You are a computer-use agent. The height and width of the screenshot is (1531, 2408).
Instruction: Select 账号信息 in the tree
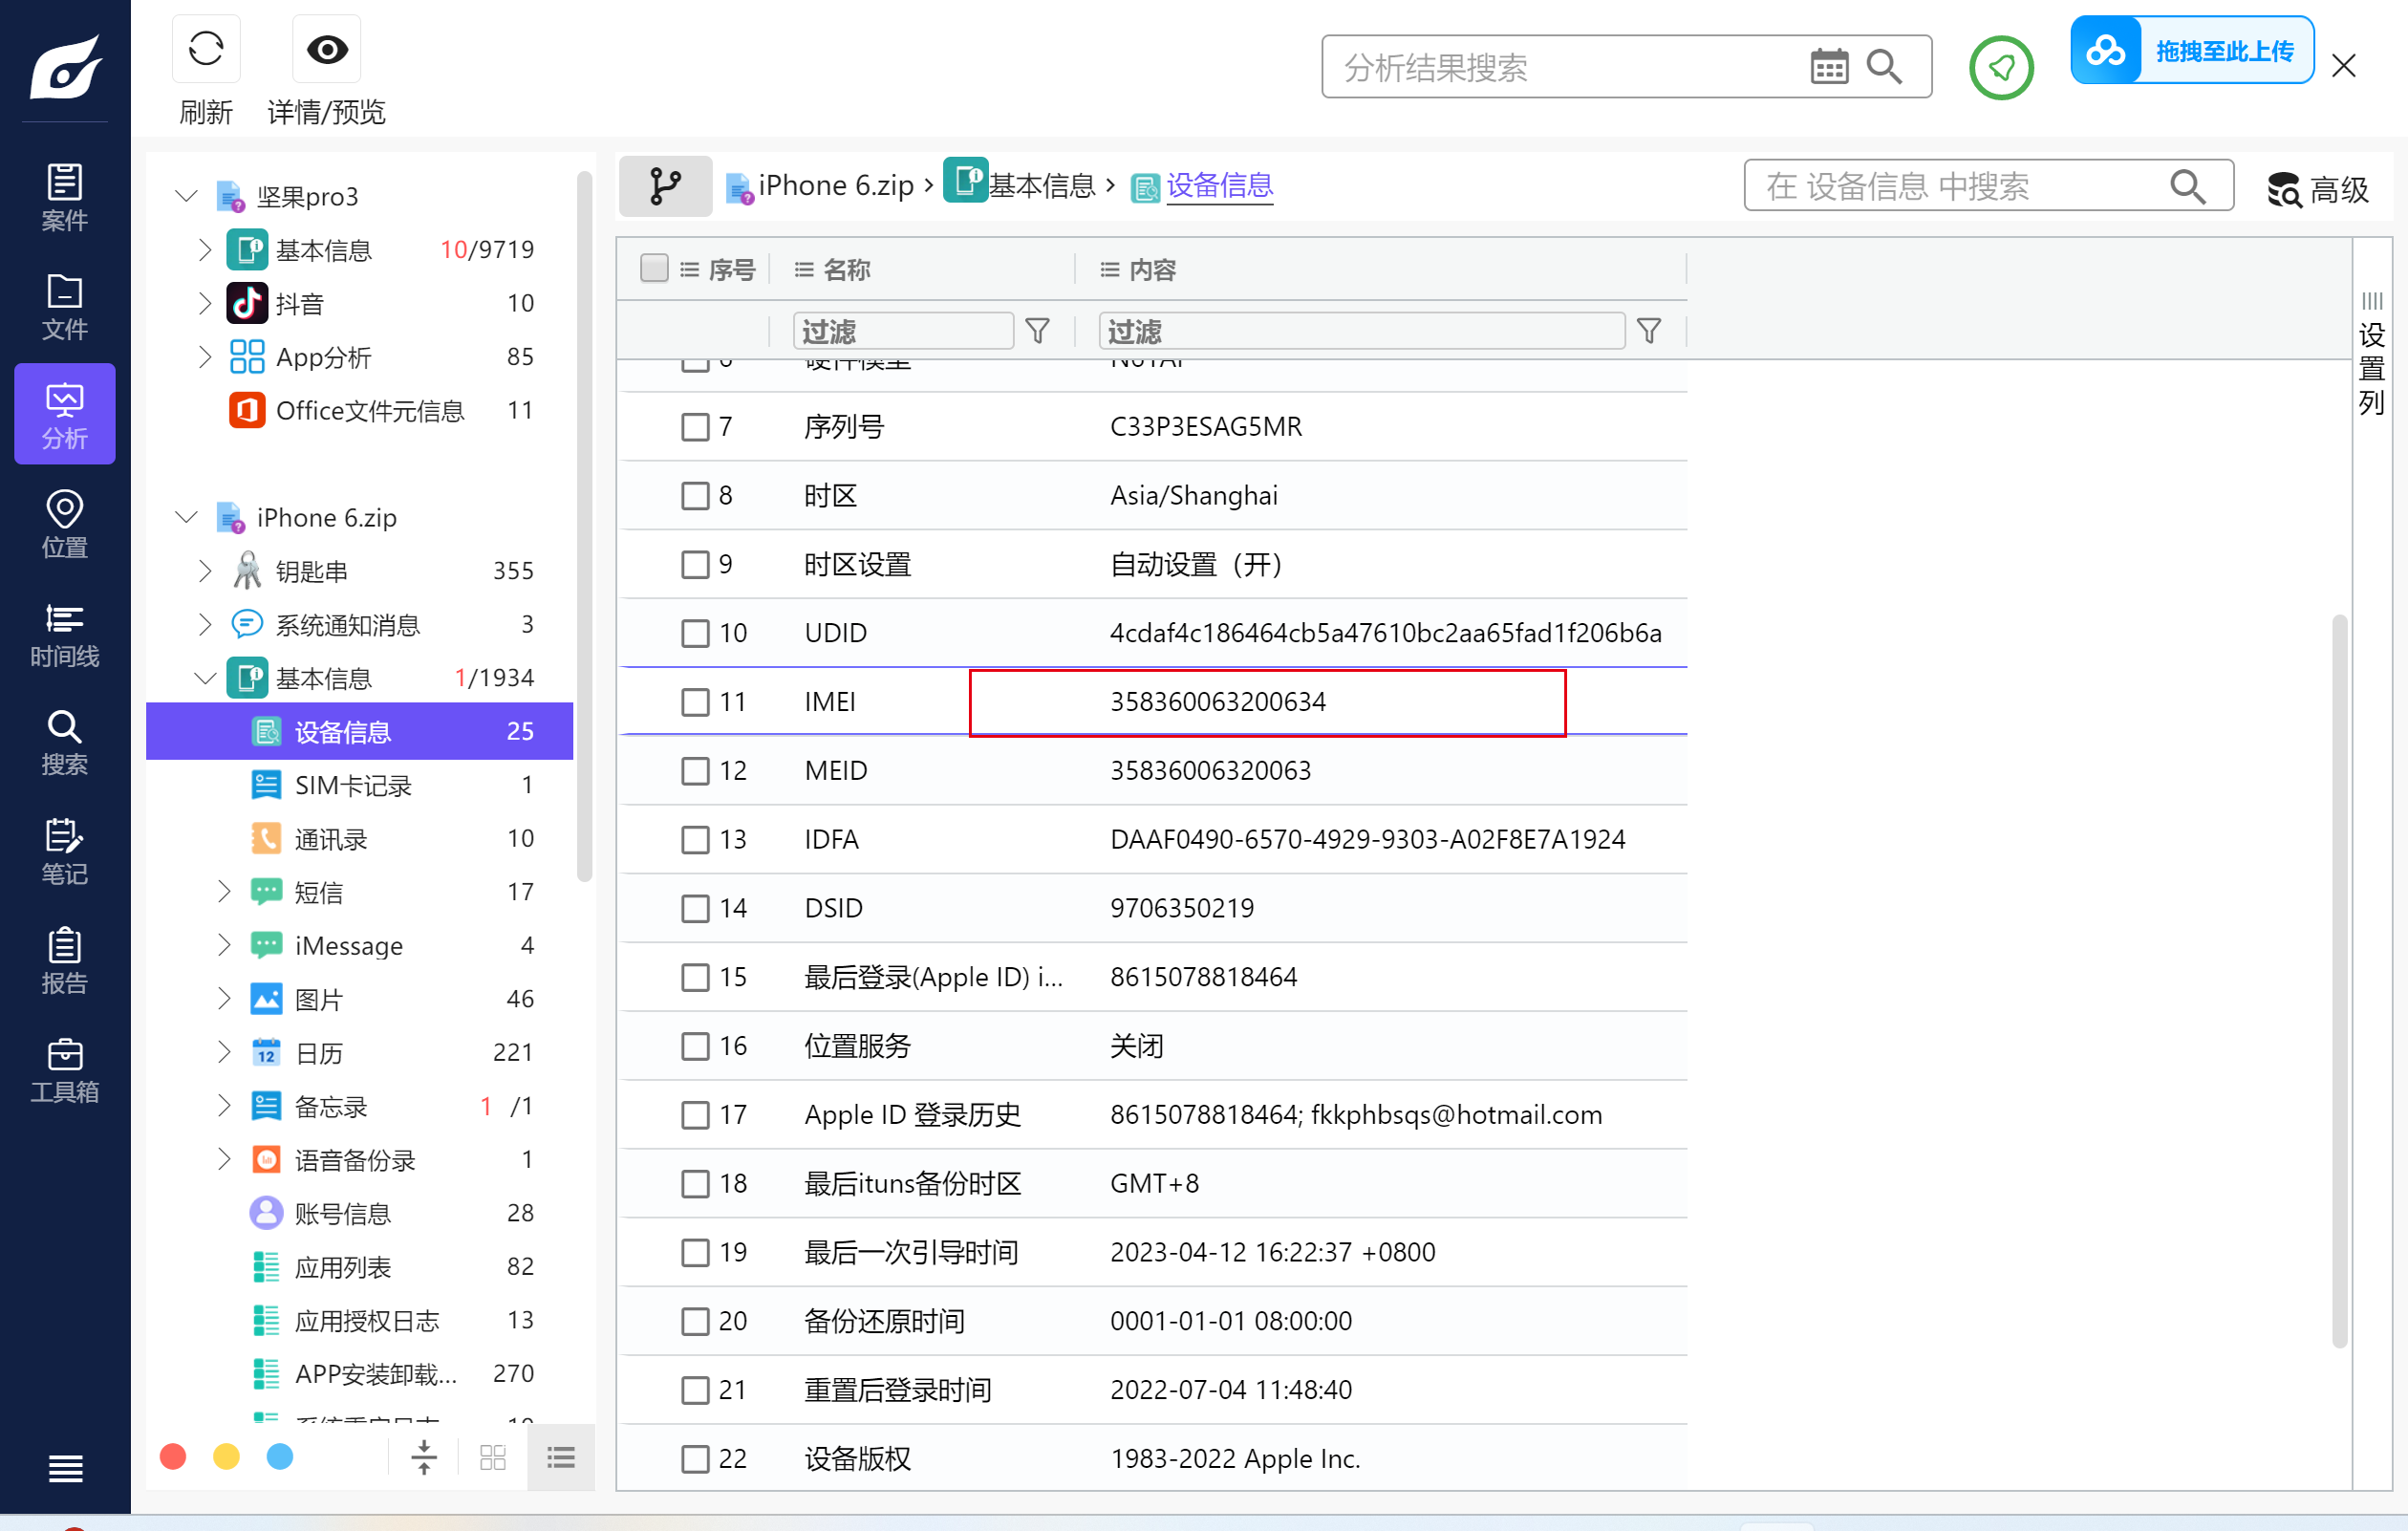coord(359,1213)
